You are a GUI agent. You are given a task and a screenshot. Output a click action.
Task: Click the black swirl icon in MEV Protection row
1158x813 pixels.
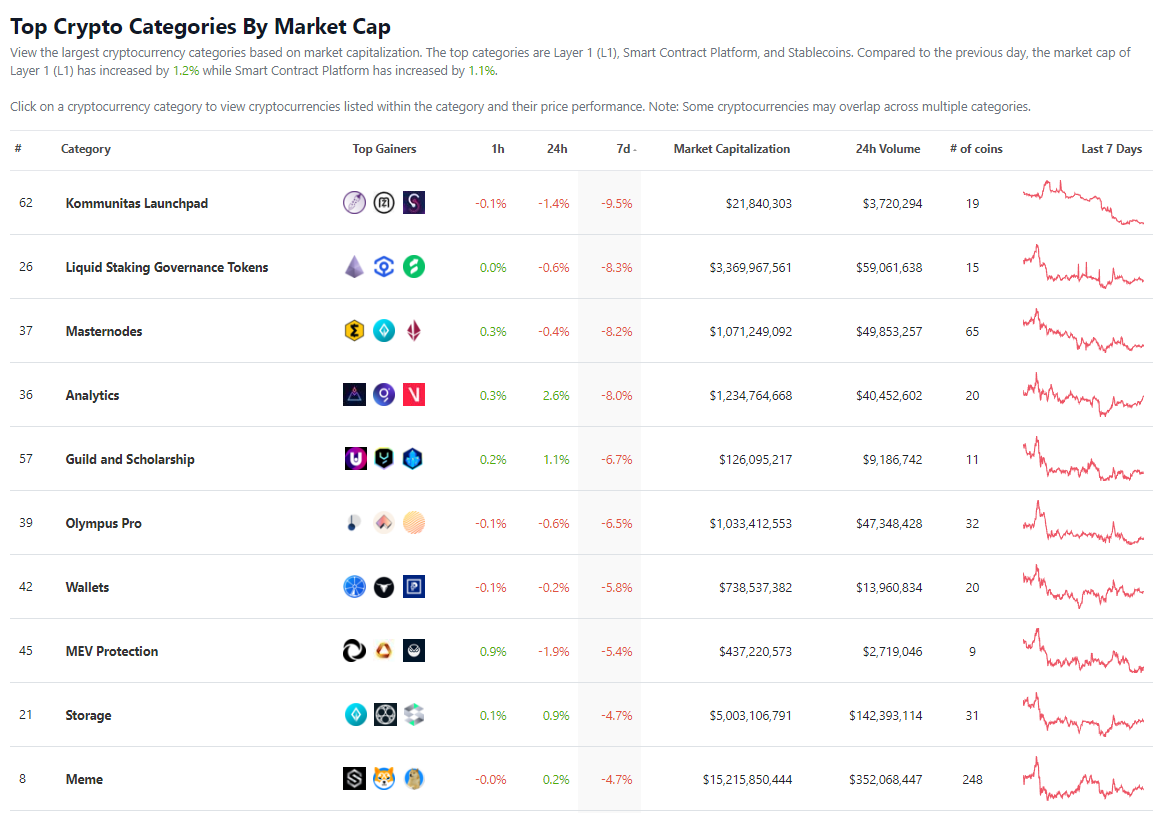pos(354,651)
